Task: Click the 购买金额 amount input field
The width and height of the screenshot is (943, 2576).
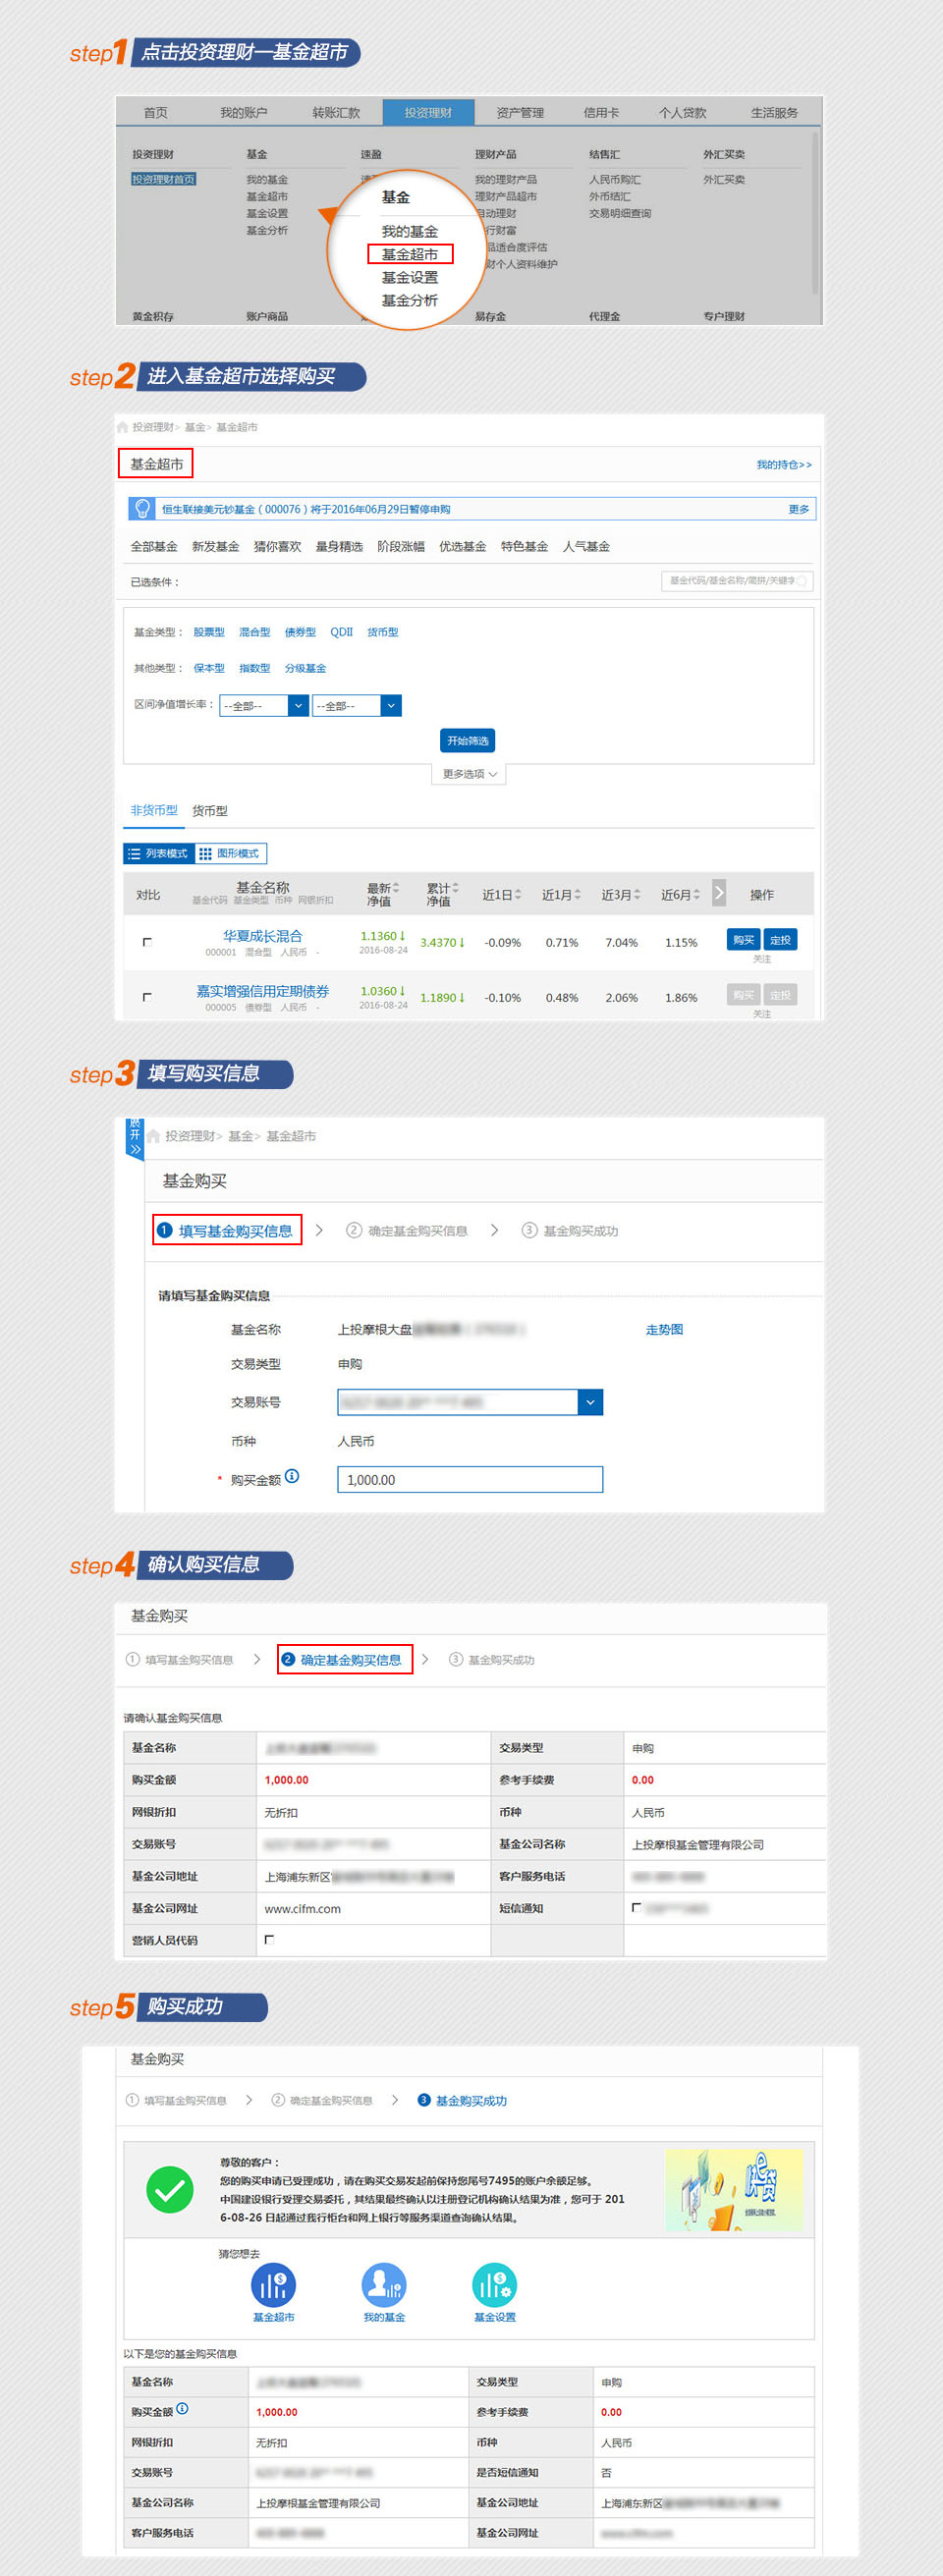Action: (470, 1479)
